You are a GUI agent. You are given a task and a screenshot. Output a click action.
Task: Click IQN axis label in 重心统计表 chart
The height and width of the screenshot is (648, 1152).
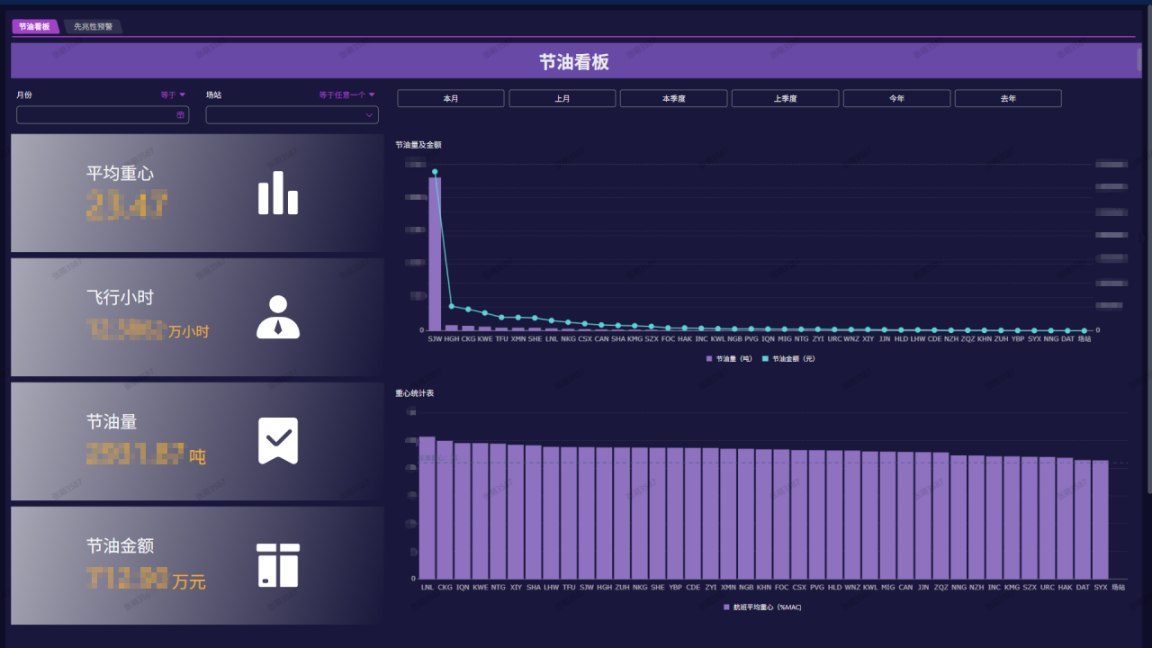(x=462, y=587)
